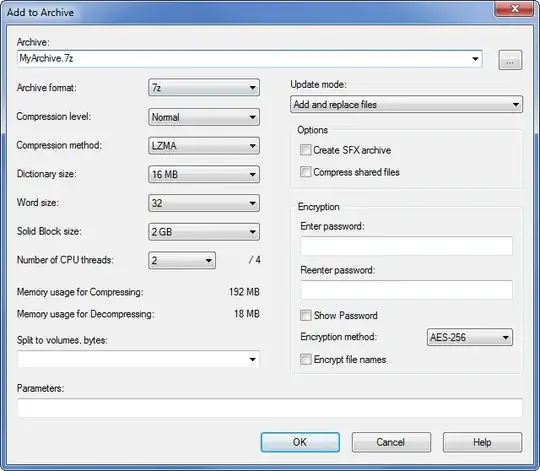Toggle the Compress shared files checkbox
The width and height of the screenshot is (540, 471).
pos(305,172)
